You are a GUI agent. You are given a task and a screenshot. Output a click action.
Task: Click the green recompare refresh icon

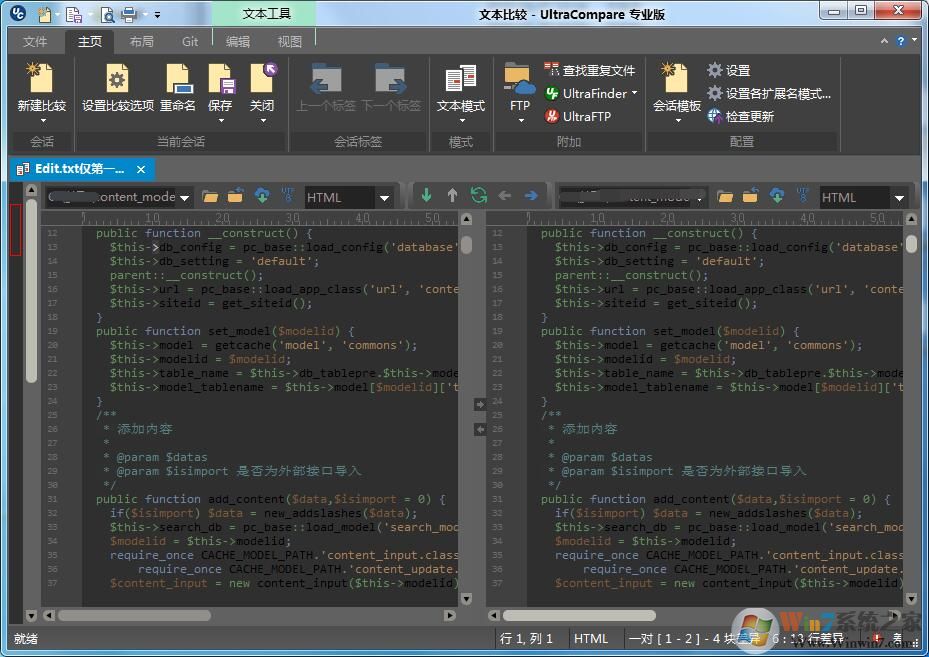point(478,196)
